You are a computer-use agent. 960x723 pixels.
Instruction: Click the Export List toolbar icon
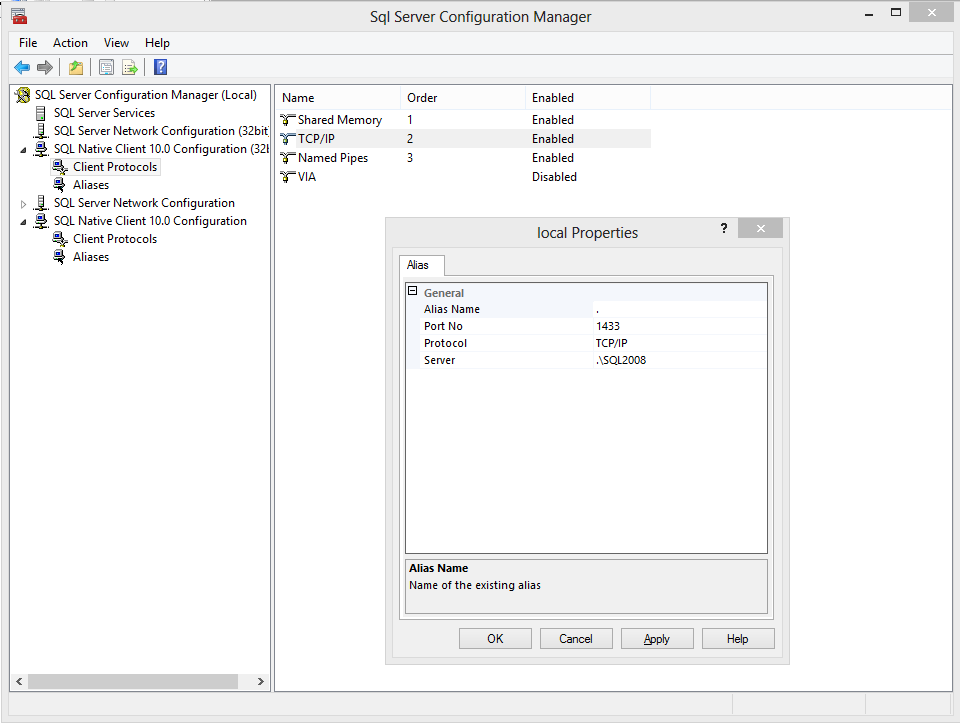click(130, 67)
